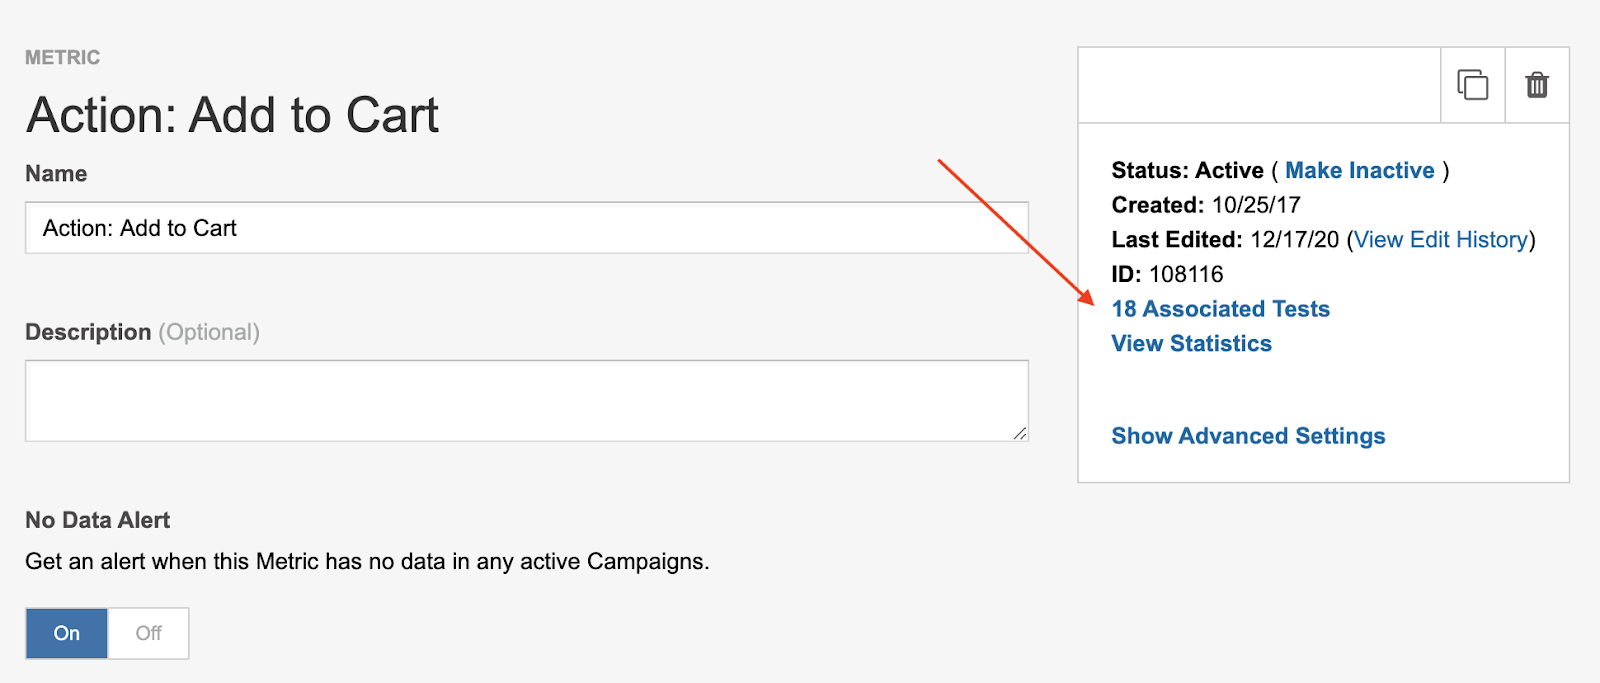Click into the Description text area
The image size is (1600, 683).
coord(526,400)
